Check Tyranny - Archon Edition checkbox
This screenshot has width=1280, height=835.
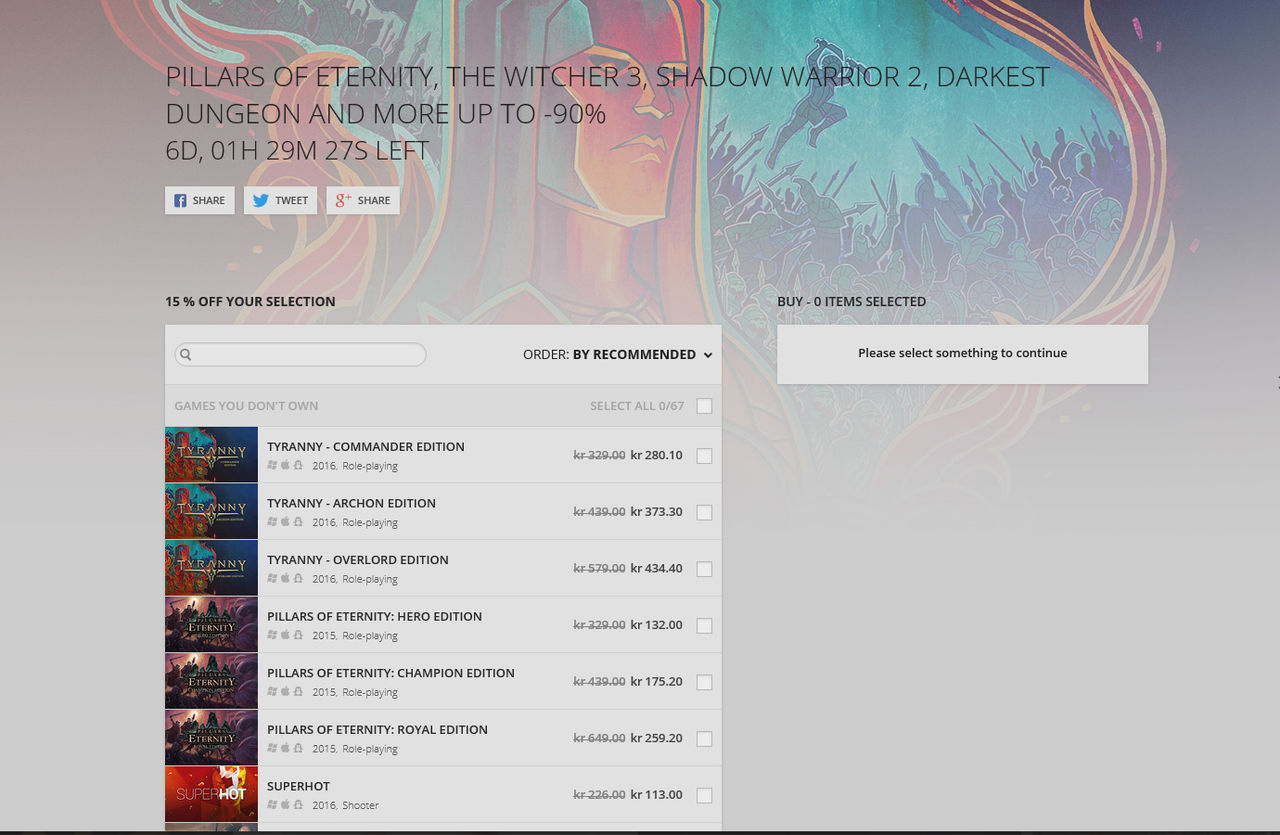[x=704, y=512]
